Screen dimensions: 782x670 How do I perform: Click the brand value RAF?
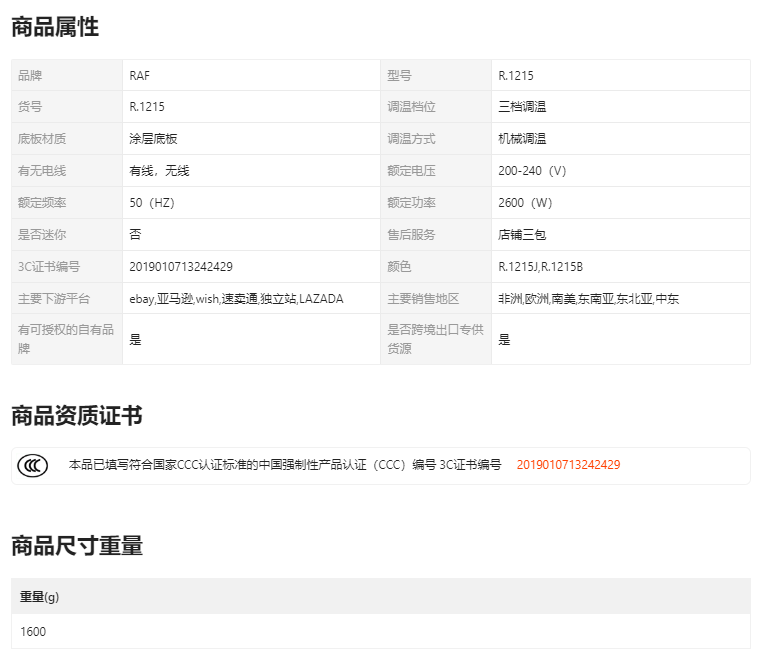tap(140, 76)
